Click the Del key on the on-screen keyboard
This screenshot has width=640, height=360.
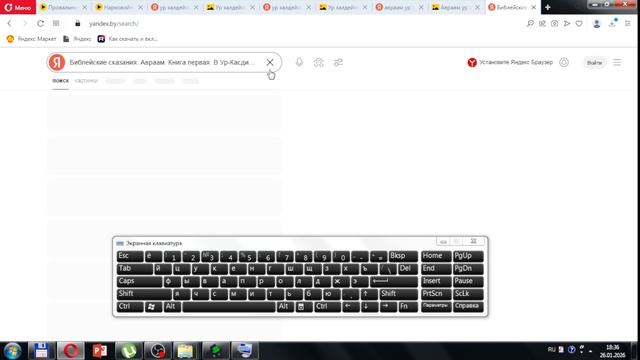[x=408, y=269]
